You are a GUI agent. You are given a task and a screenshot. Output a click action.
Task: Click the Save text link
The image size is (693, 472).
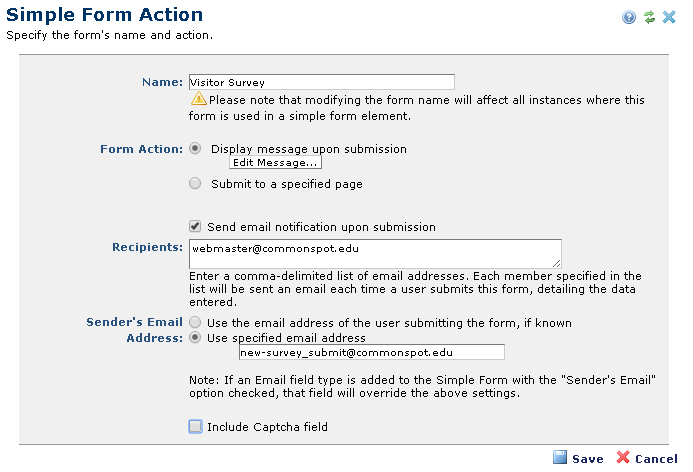coord(587,458)
